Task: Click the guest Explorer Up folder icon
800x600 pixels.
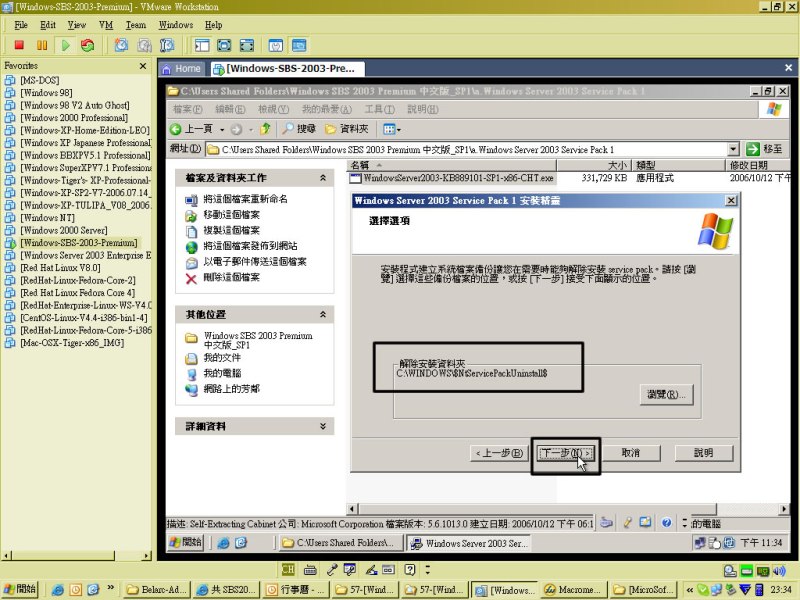Action: pos(265,129)
